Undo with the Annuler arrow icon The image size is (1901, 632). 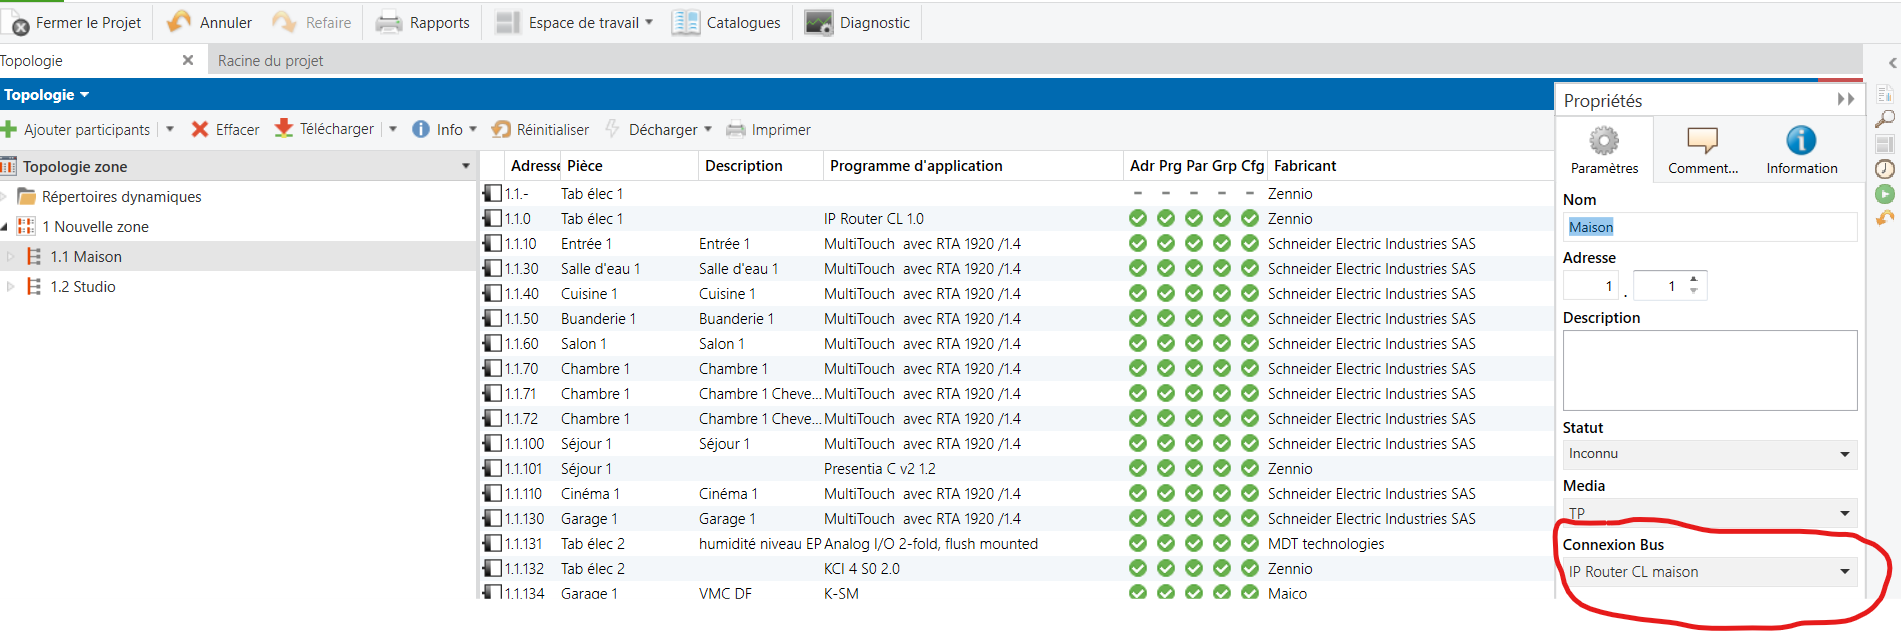pyautogui.click(x=179, y=22)
